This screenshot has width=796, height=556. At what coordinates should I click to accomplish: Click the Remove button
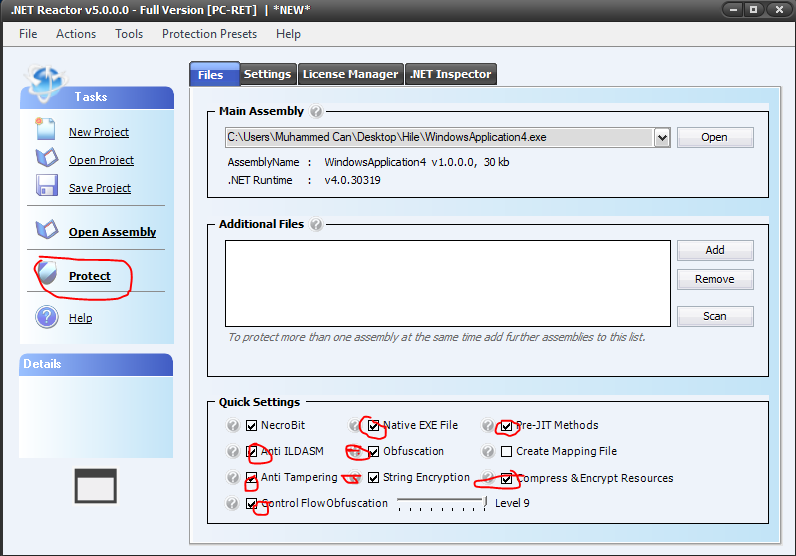[x=715, y=279]
